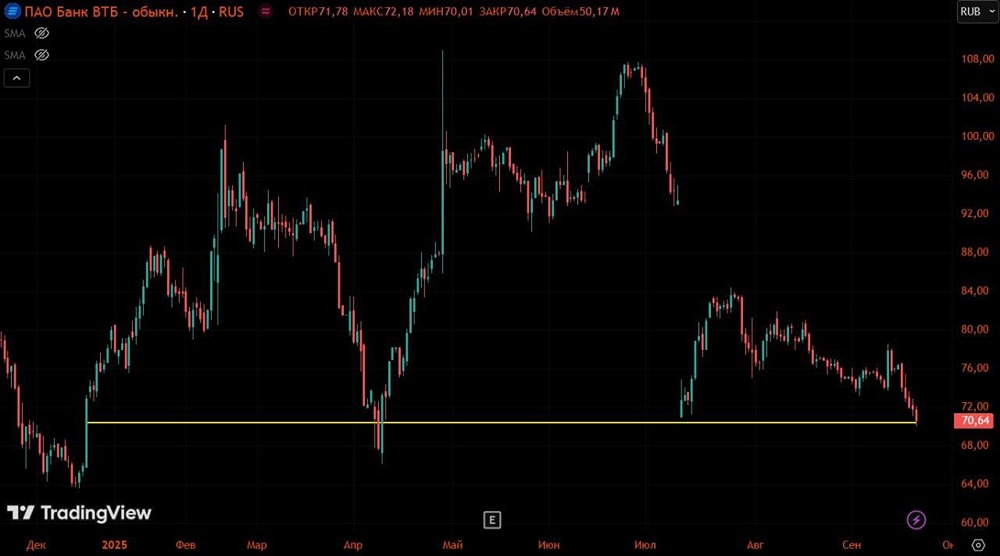Select the yellow horizontal support line
This screenshot has height=556, width=1000.
[x=501, y=422]
